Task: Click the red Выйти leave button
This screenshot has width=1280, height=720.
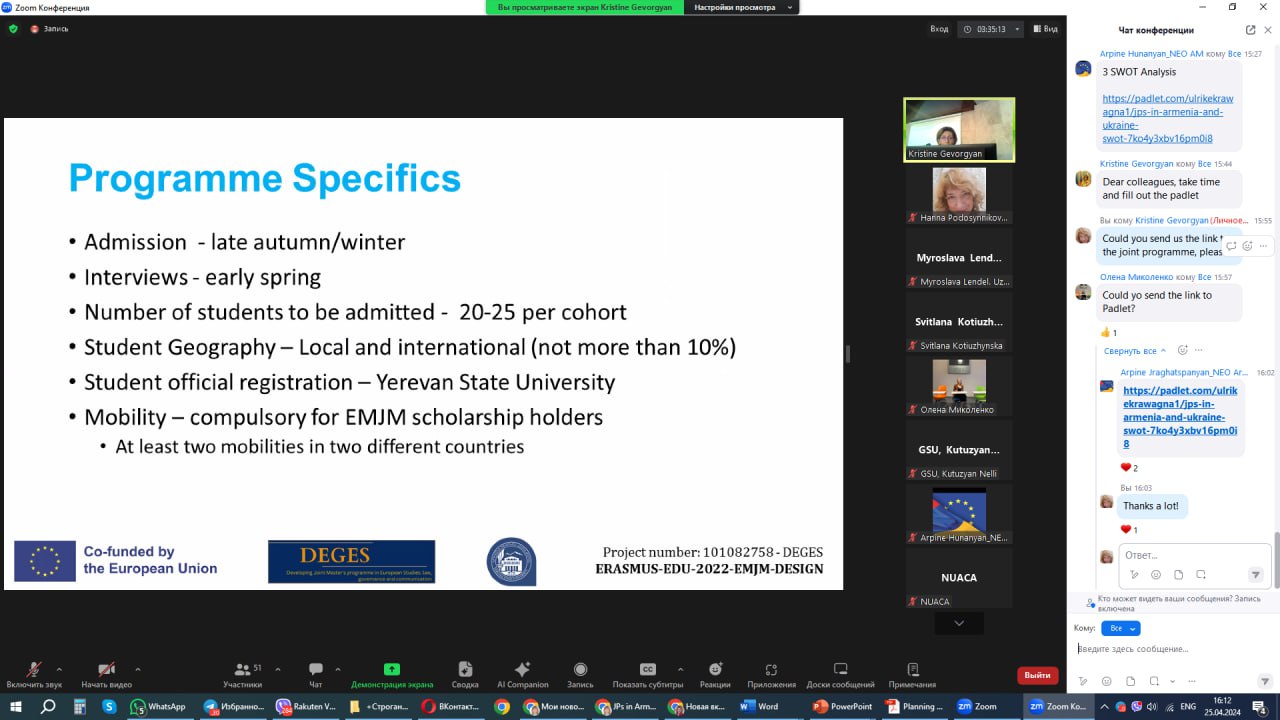Action: pyautogui.click(x=1037, y=675)
